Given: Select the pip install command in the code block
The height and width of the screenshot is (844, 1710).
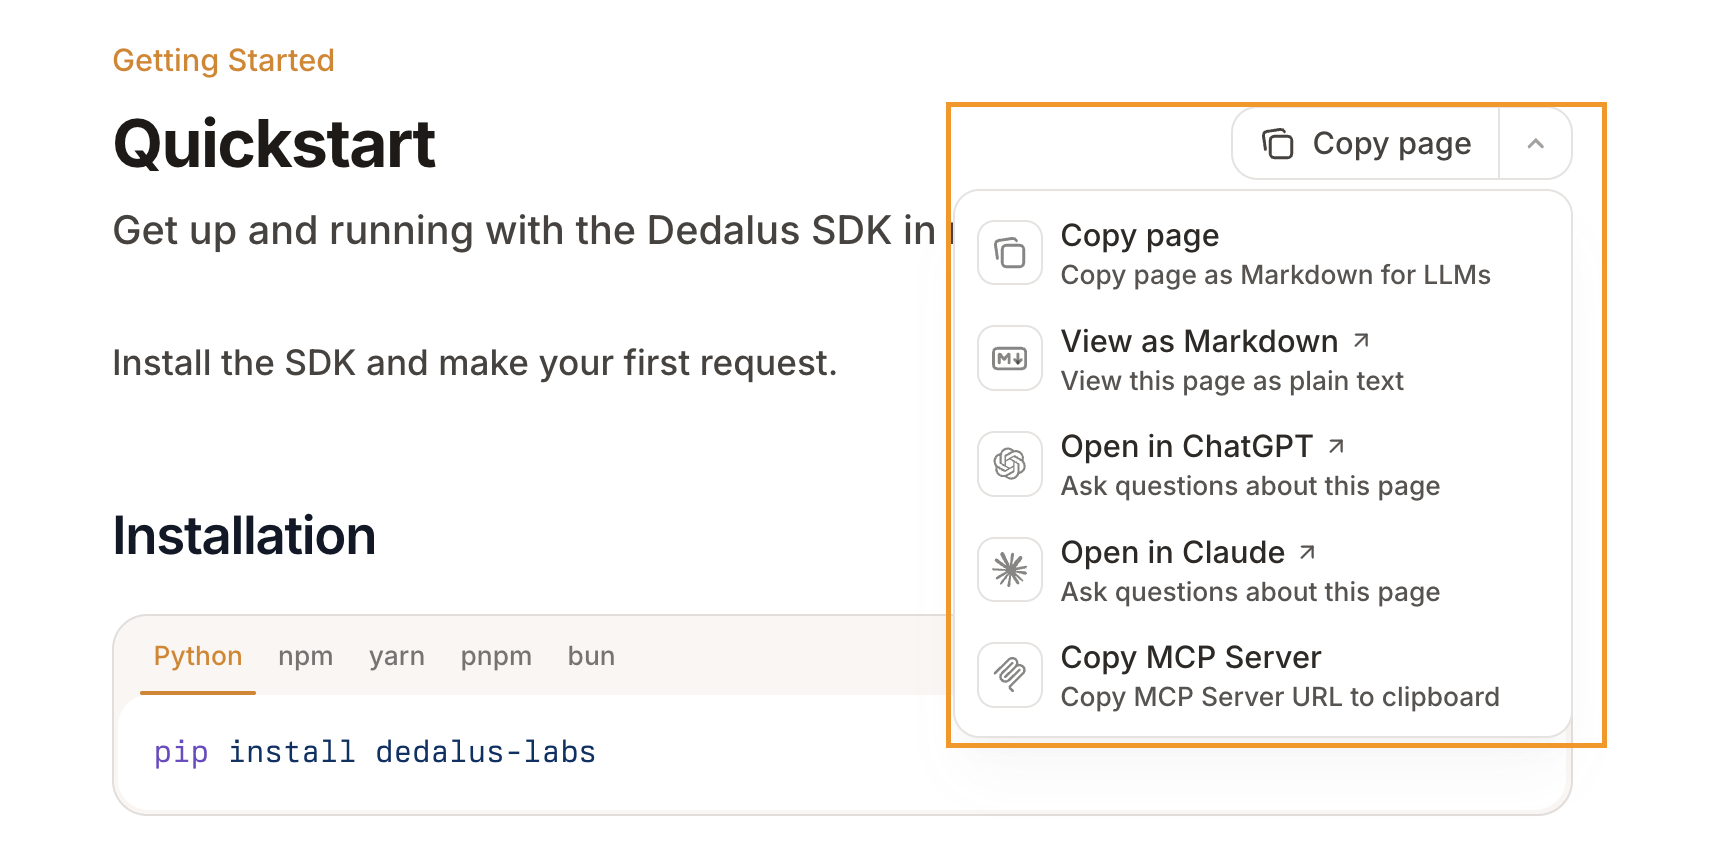Looking at the screenshot, I should pyautogui.click(x=374, y=752).
